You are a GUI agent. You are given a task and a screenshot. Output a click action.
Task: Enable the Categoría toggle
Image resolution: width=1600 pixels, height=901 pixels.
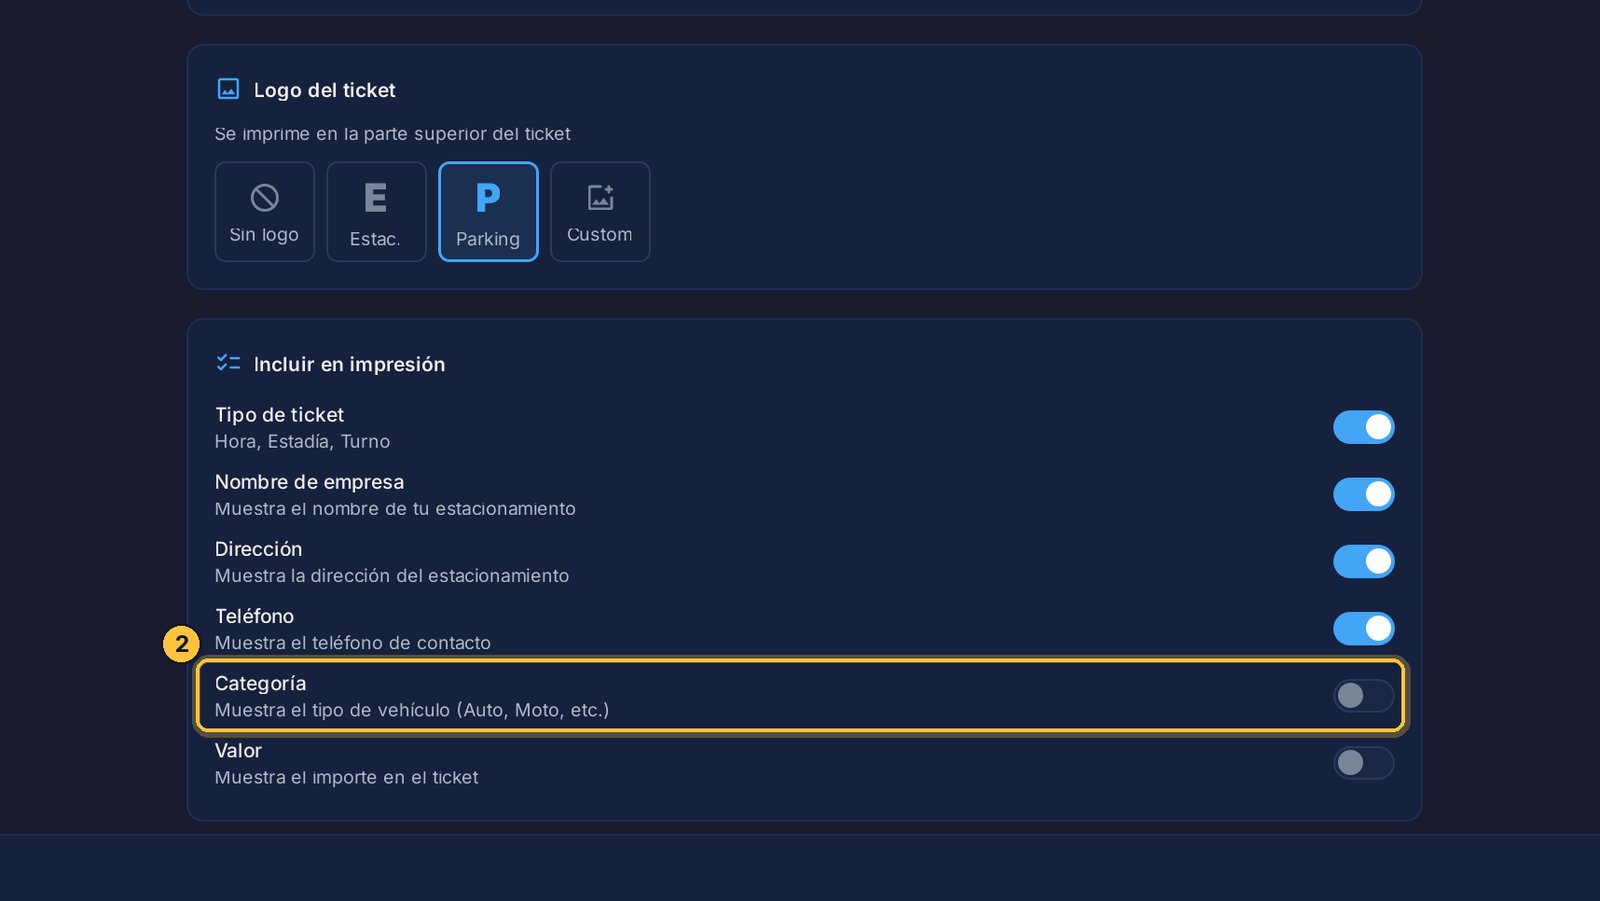coord(1363,695)
